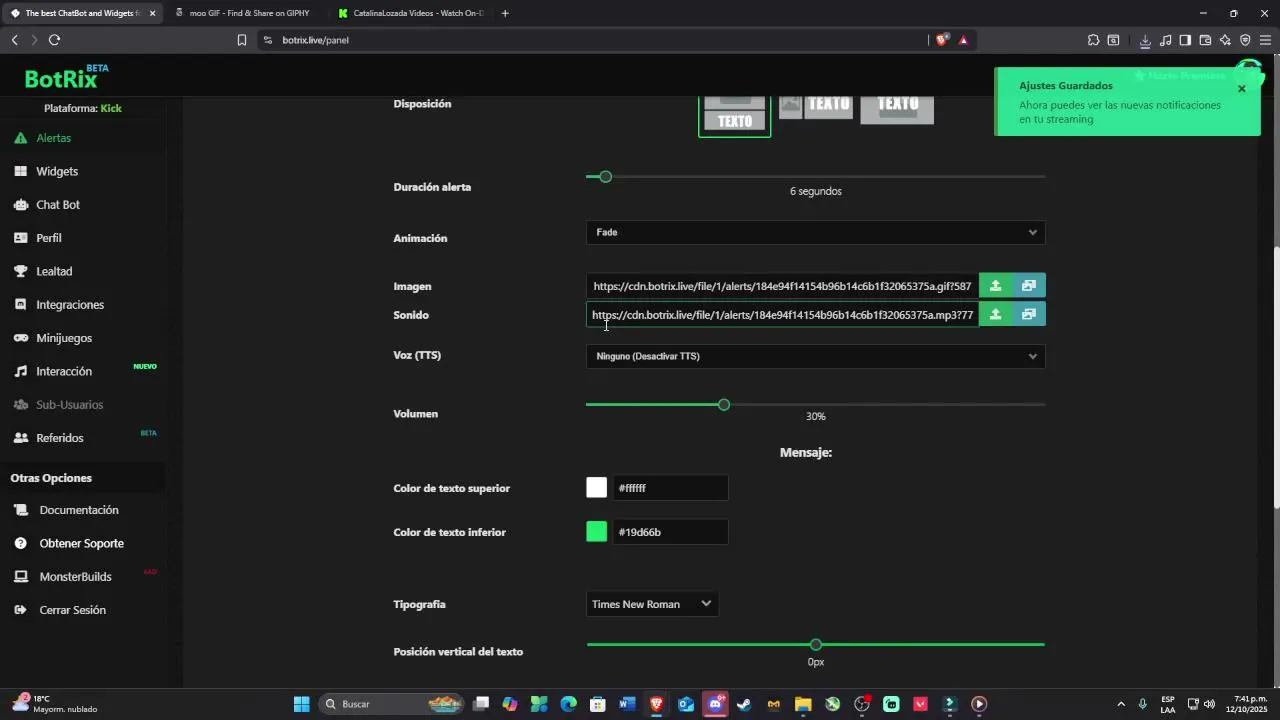Click the Interacción music note icon

point(20,371)
